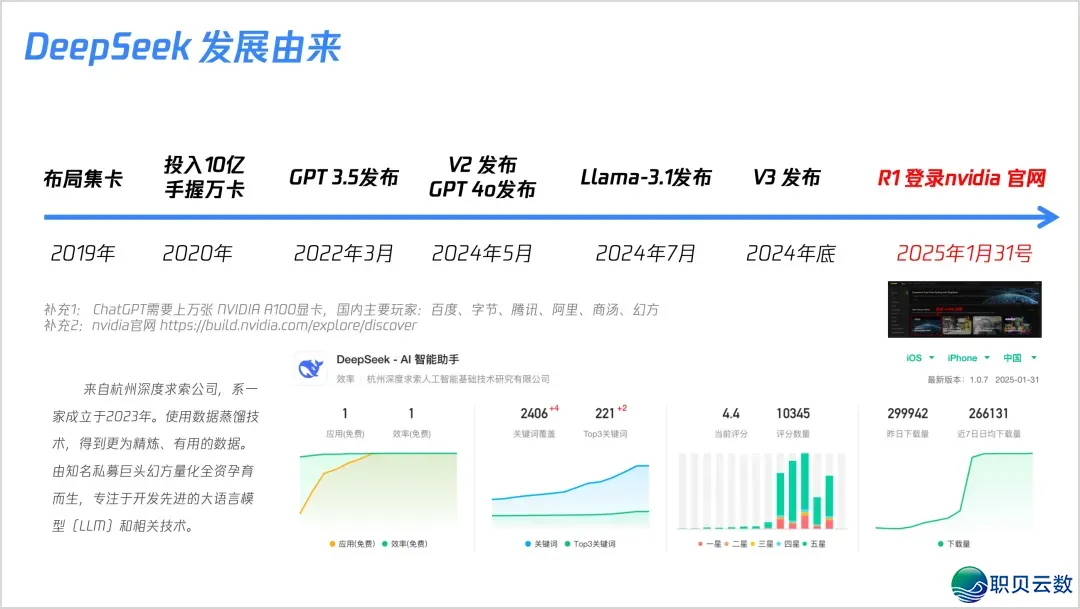Open the build.nvidia.com/explore/discover link
Image resolution: width=1080 pixels, height=609 pixels.
coord(288,325)
